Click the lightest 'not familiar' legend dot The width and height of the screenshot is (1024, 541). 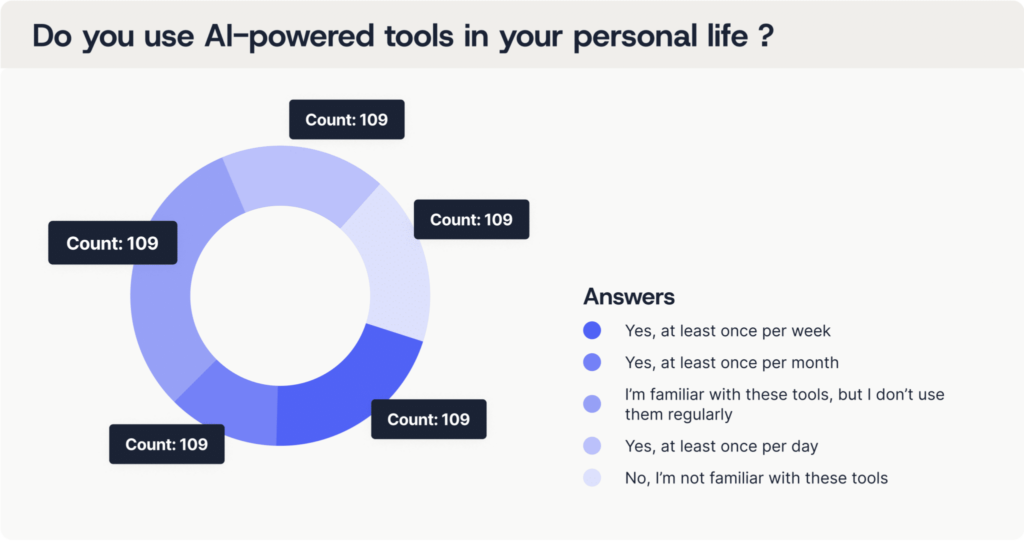pos(592,478)
